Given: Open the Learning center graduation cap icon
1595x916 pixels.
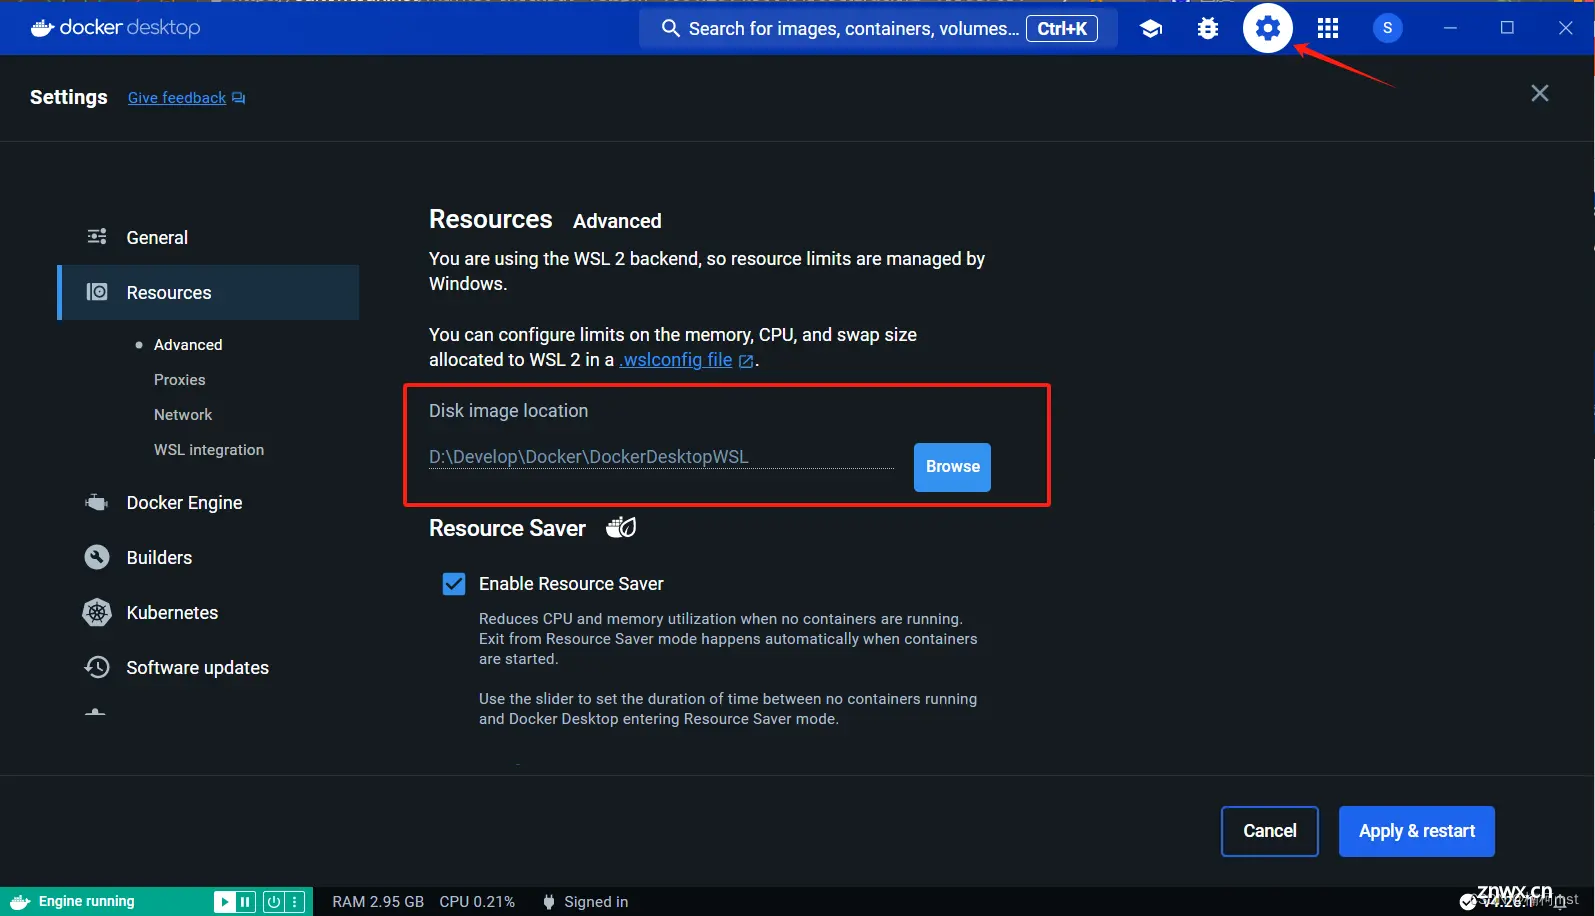Looking at the screenshot, I should pyautogui.click(x=1151, y=28).
